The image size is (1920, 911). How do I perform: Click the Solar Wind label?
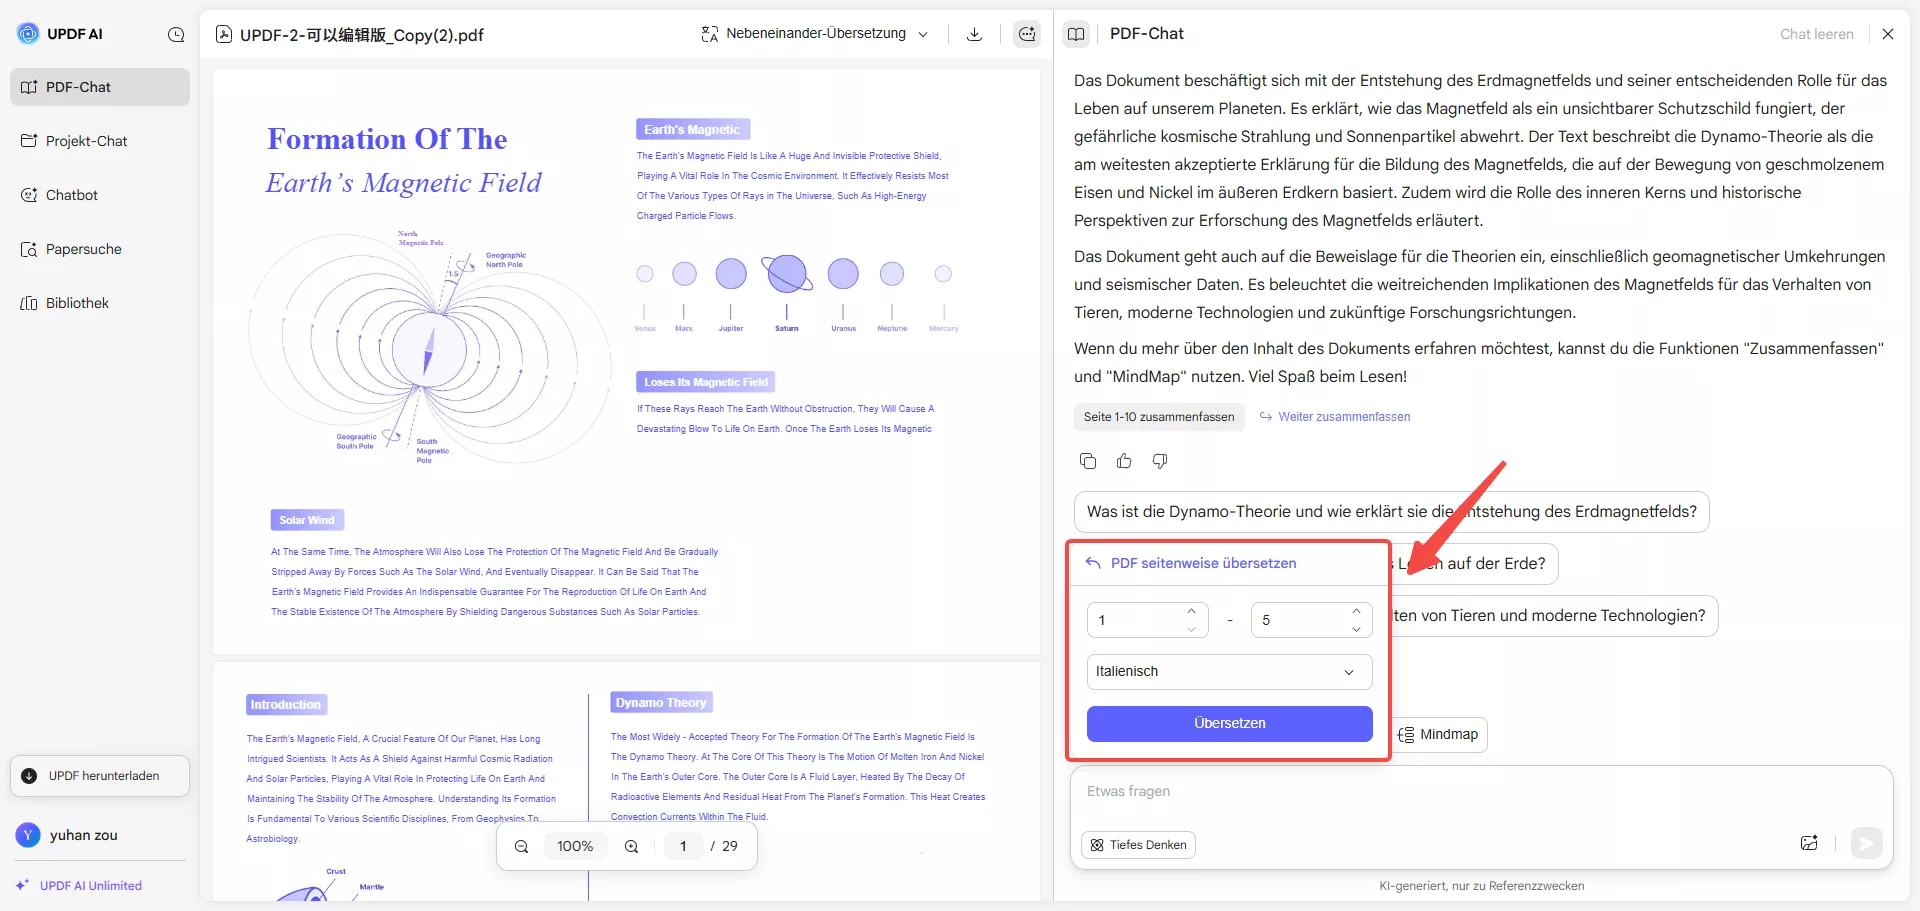coord(307,520)
